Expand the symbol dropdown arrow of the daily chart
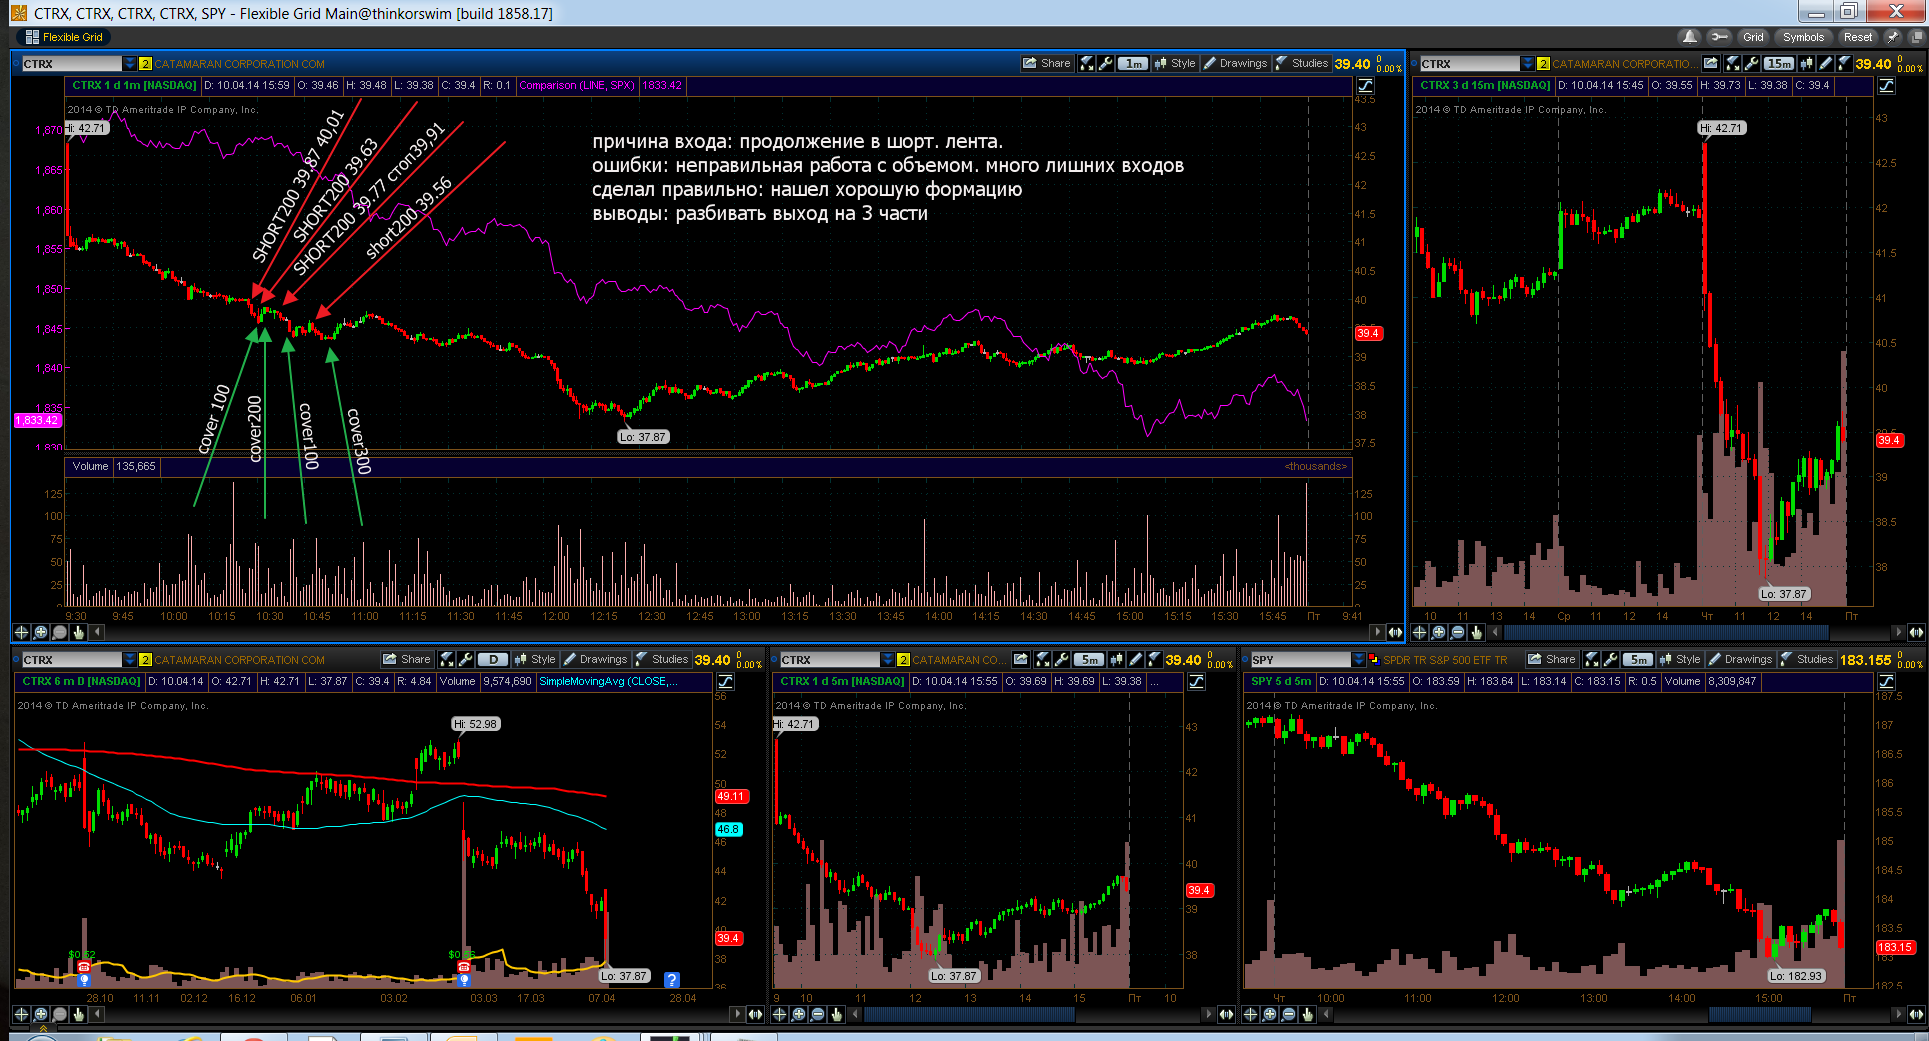The height and width of the screenshot is (1041, 1929). coord(129,659)
